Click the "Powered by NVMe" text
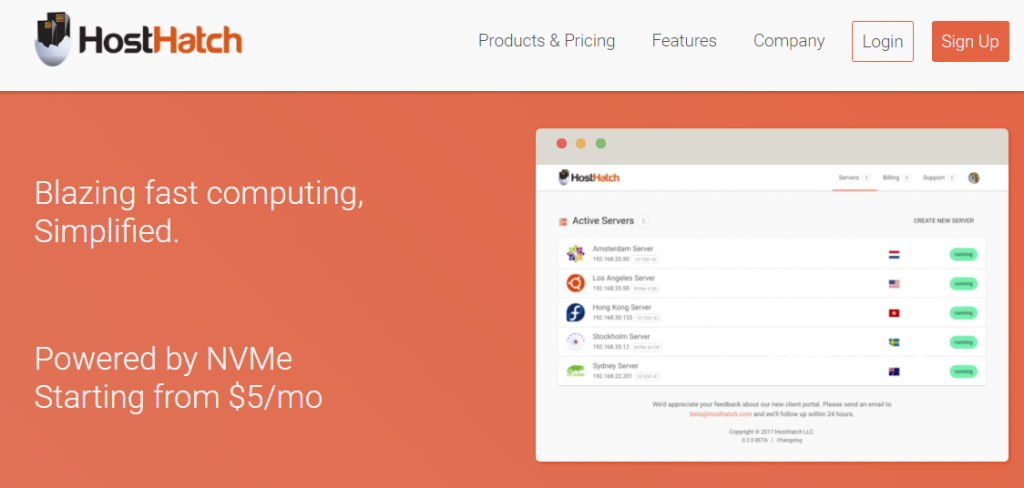The width and height of the screenshot is (1024, 488). tap(163, 358)
